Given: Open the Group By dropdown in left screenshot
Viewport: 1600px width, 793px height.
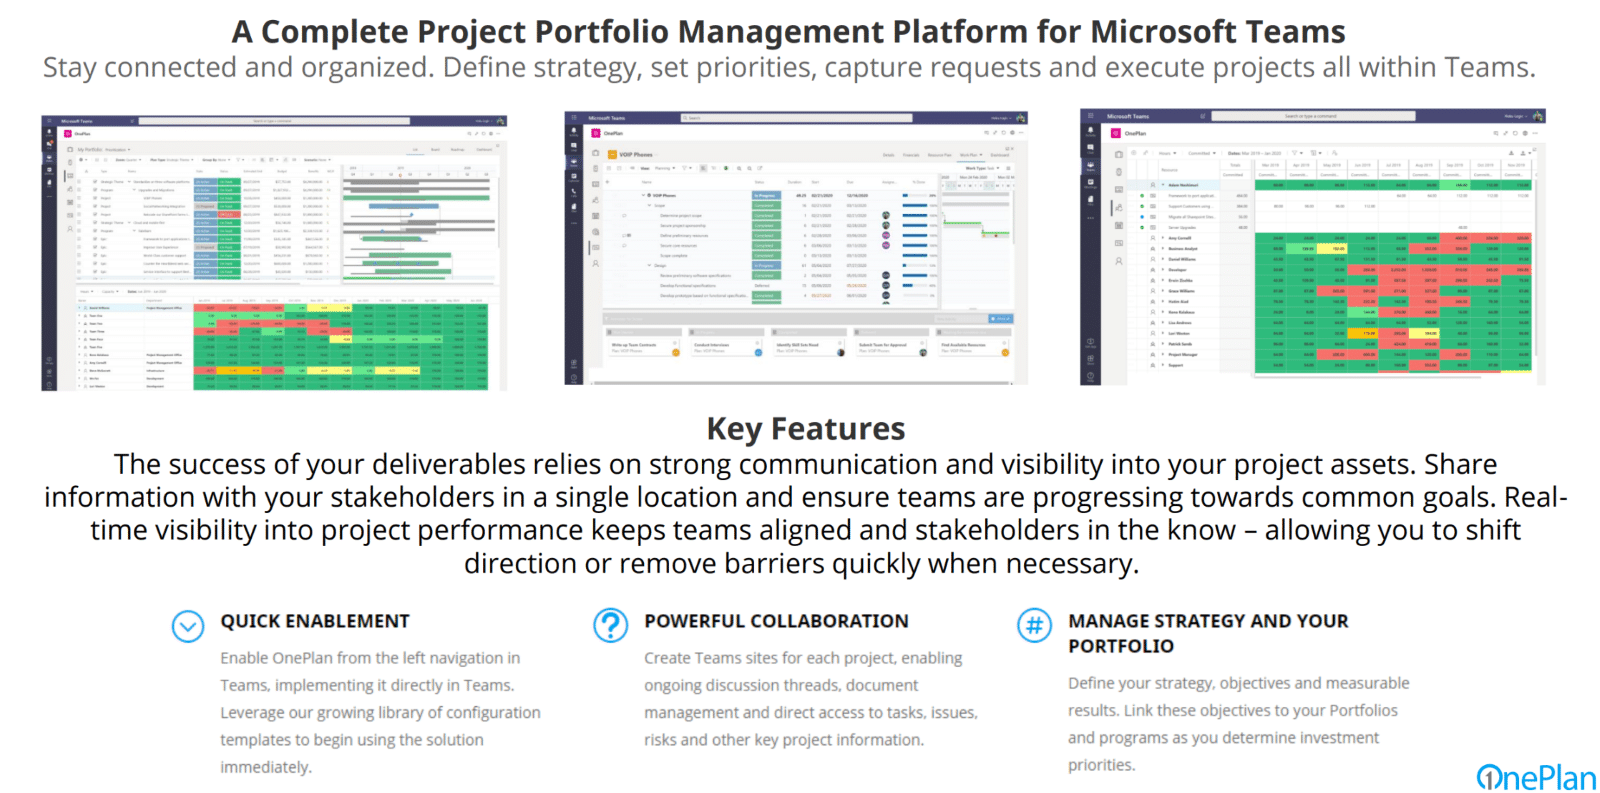Looking at the screenshot, I should (216, 160).
